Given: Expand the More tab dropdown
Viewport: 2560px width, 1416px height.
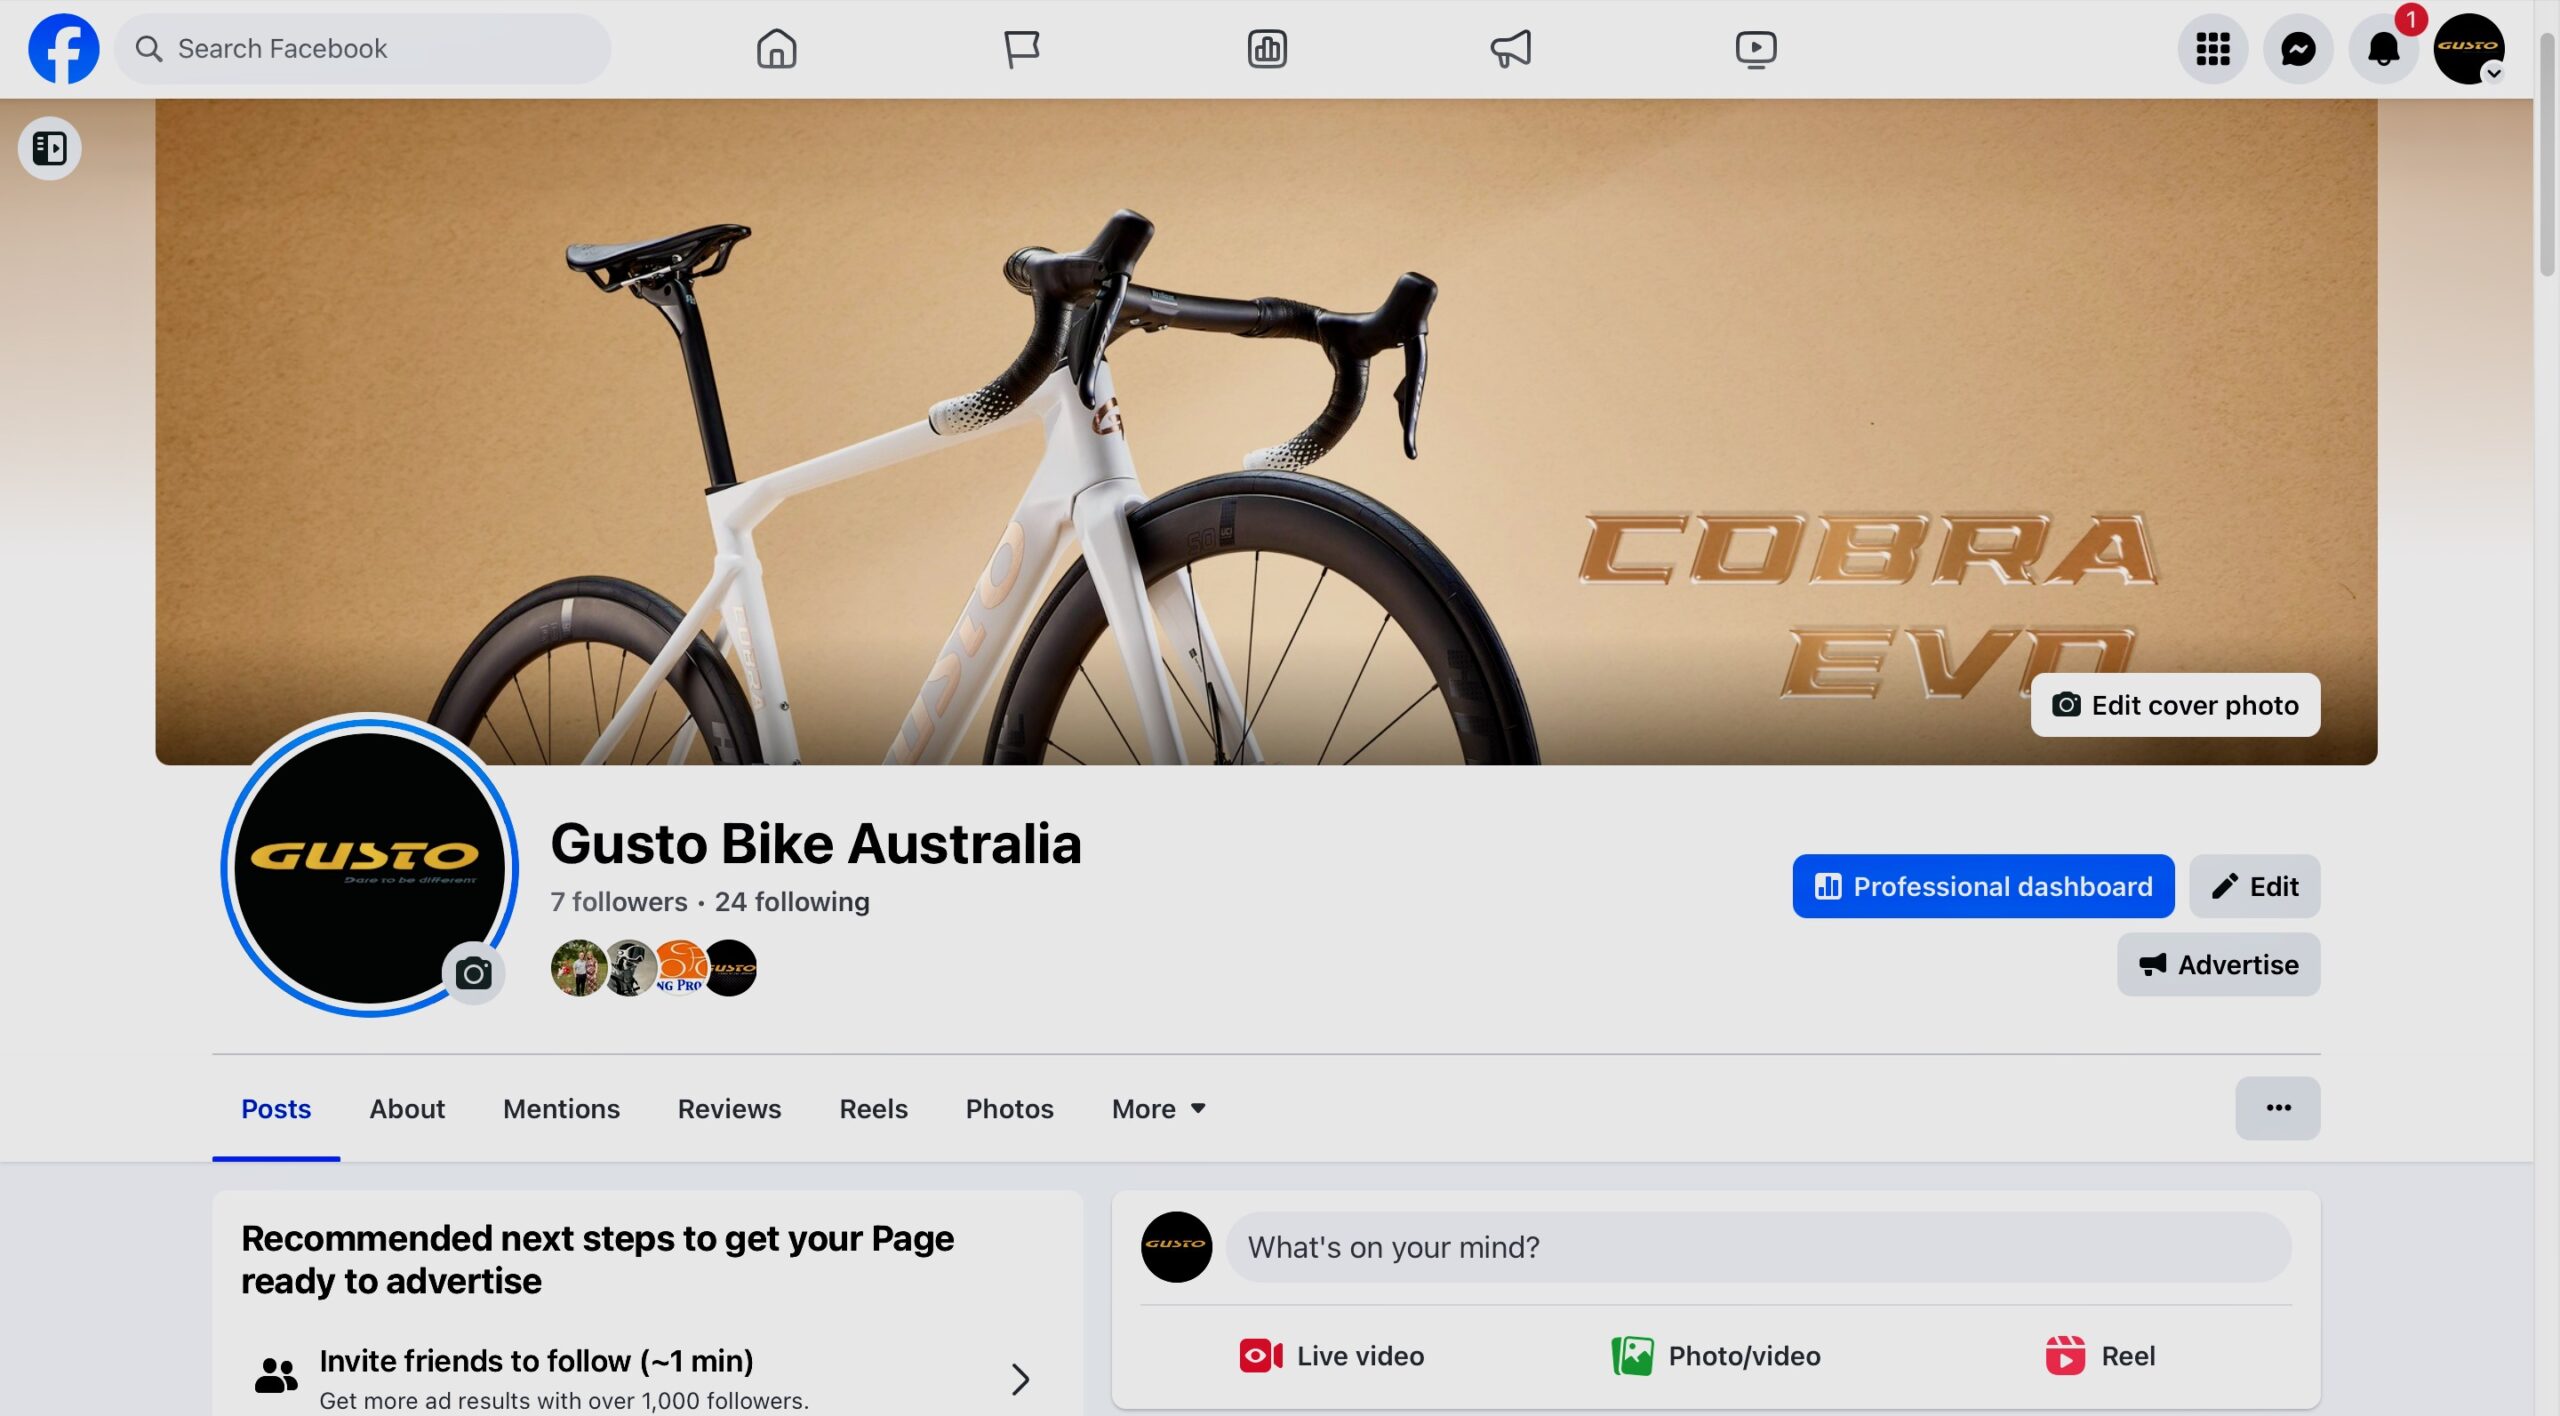Looking at the screenshot, I should 1158,1108.
